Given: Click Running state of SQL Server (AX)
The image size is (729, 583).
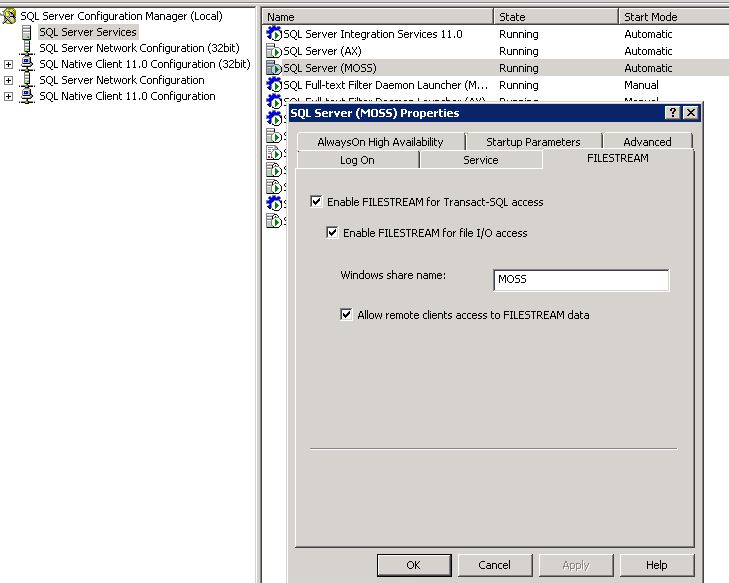Looking at the screenshot, I should click(519, 51).
